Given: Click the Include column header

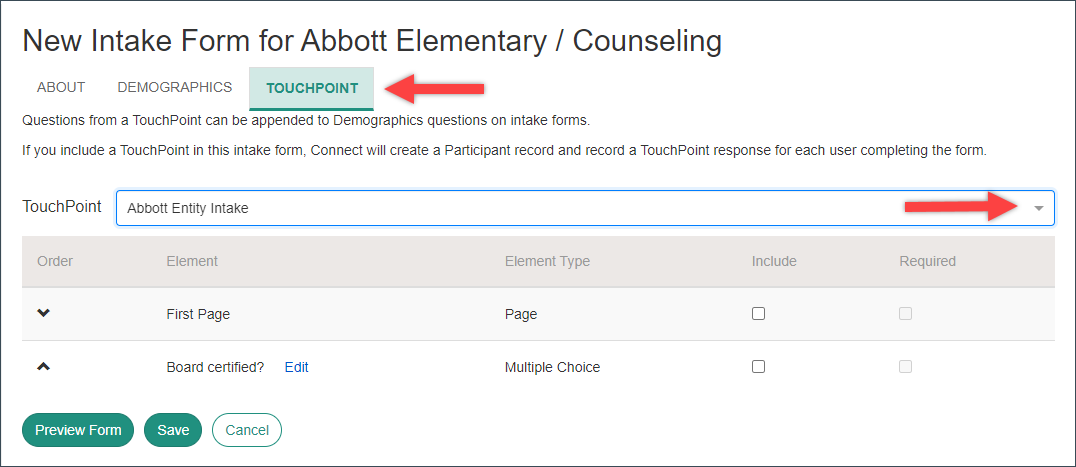Looking at the screenshot, I should pos(774,261).
